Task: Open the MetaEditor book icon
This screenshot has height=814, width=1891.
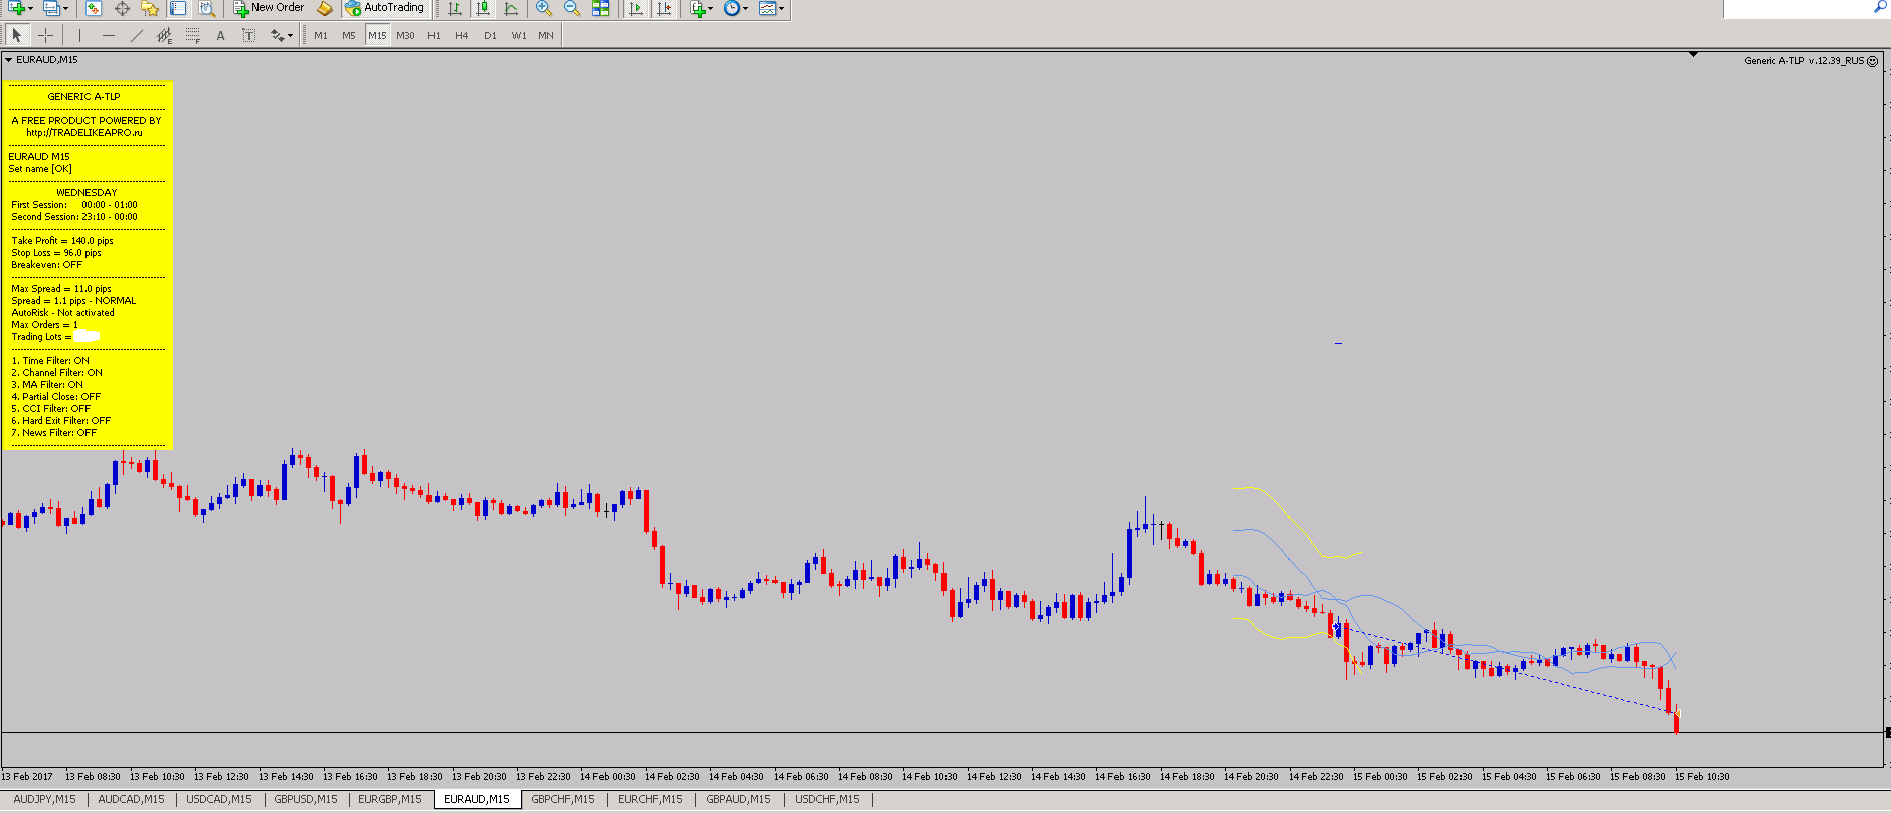Action: tap(325, 8)
